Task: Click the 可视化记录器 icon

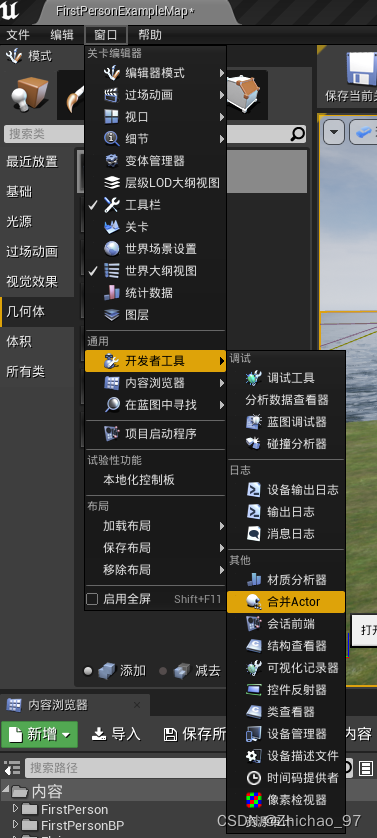Action: click(x=253, y=668)
